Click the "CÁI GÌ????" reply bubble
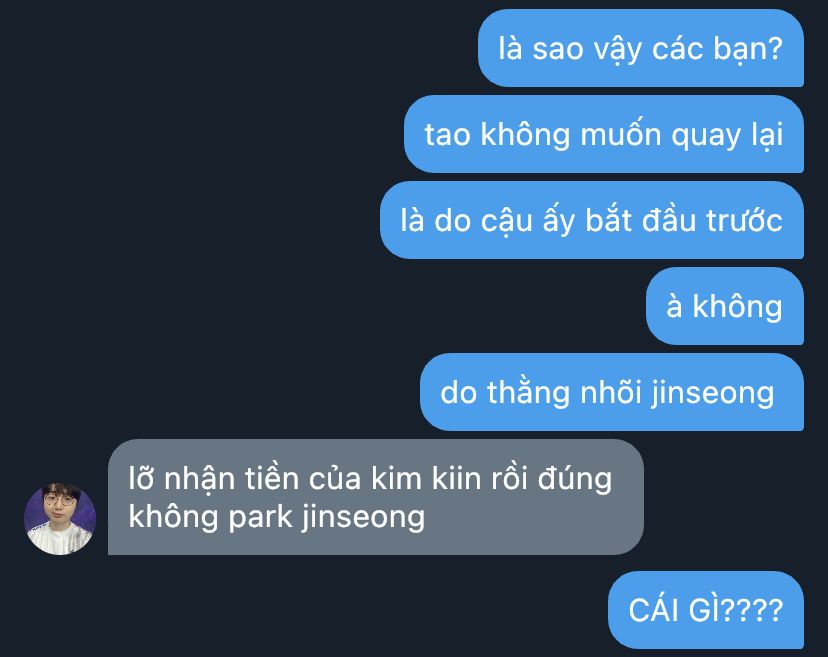Screen dimensions: 828x657 pyautogui.click(x=705, y=609)
